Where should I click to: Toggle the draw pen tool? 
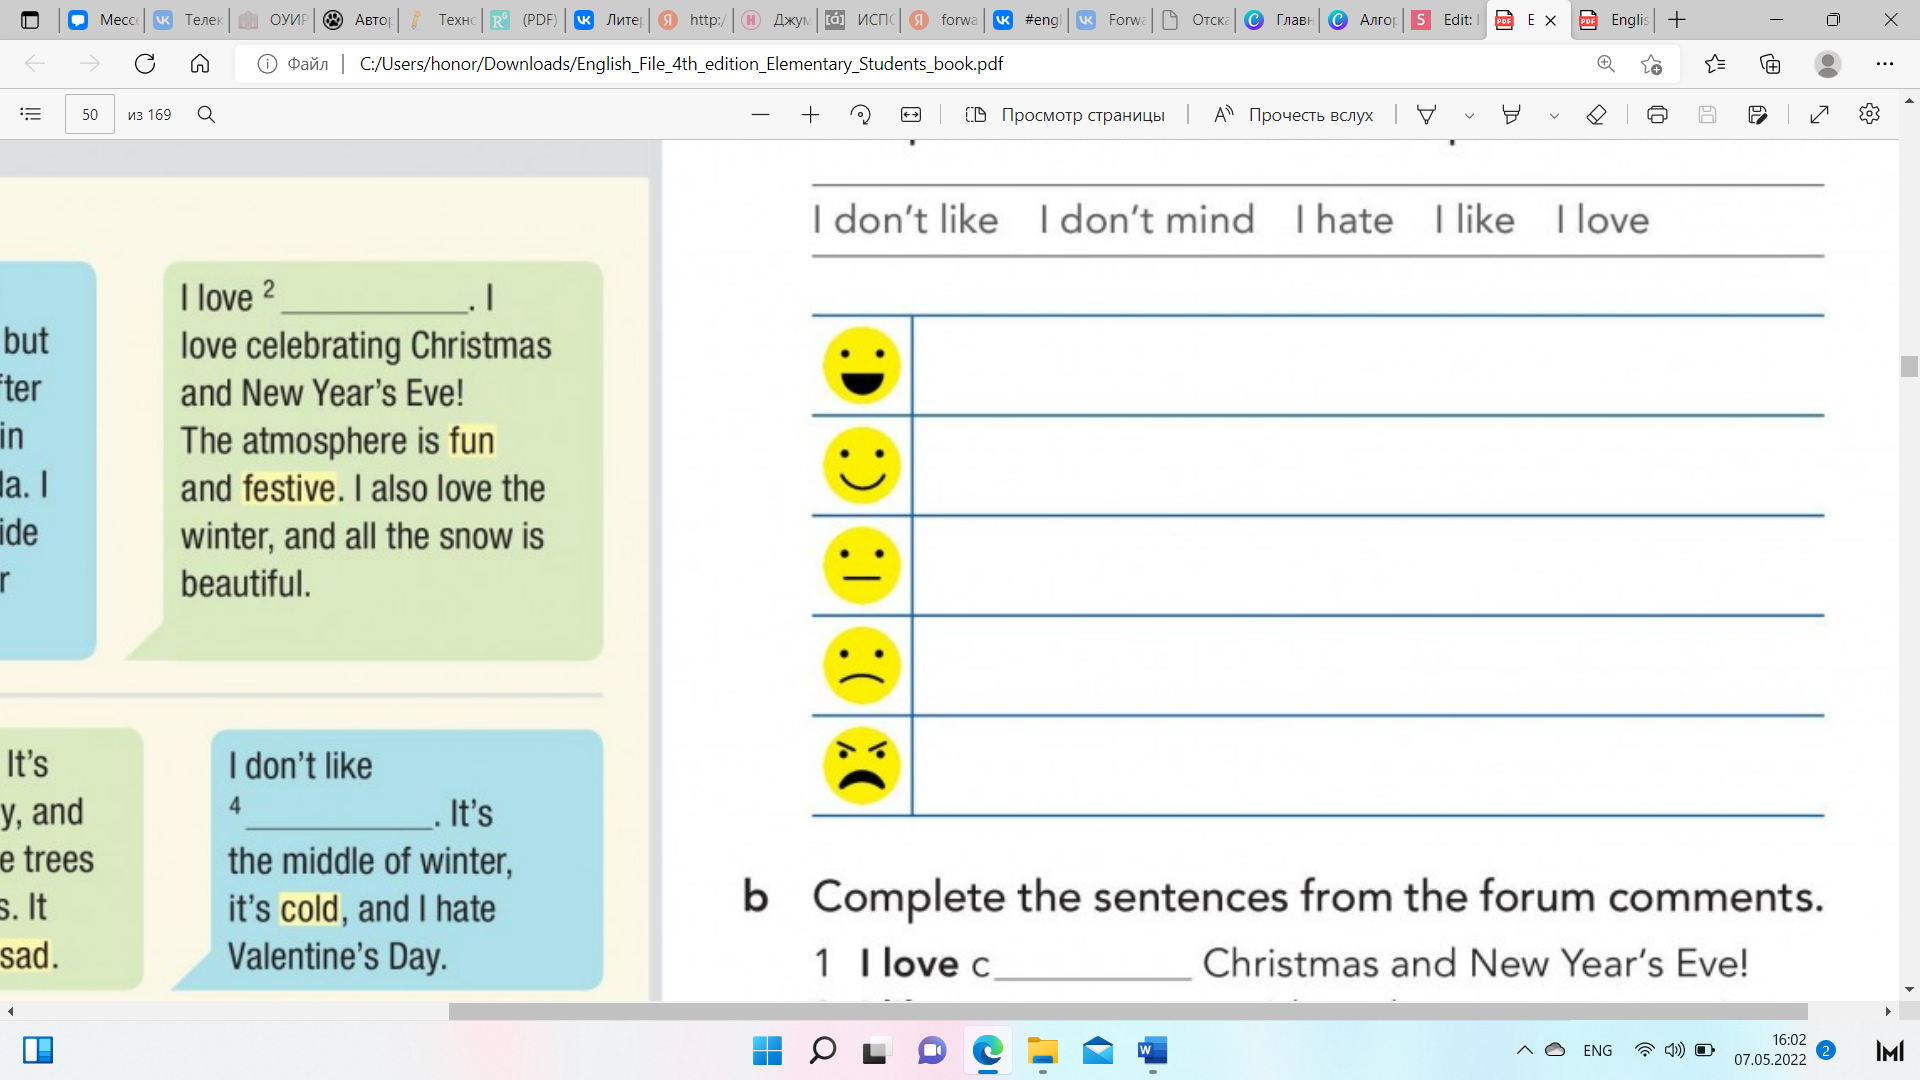point(1427,114)
